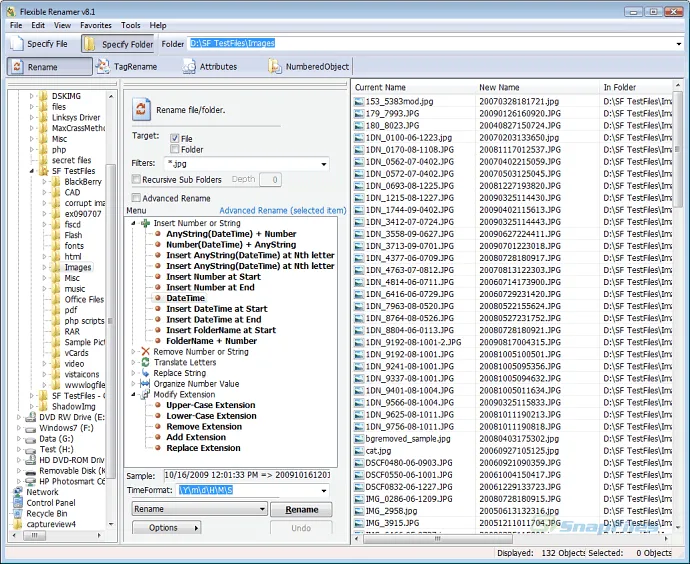Screen dimensions: 690x564
Task: Click the Options button
Action: click(166, 527)
